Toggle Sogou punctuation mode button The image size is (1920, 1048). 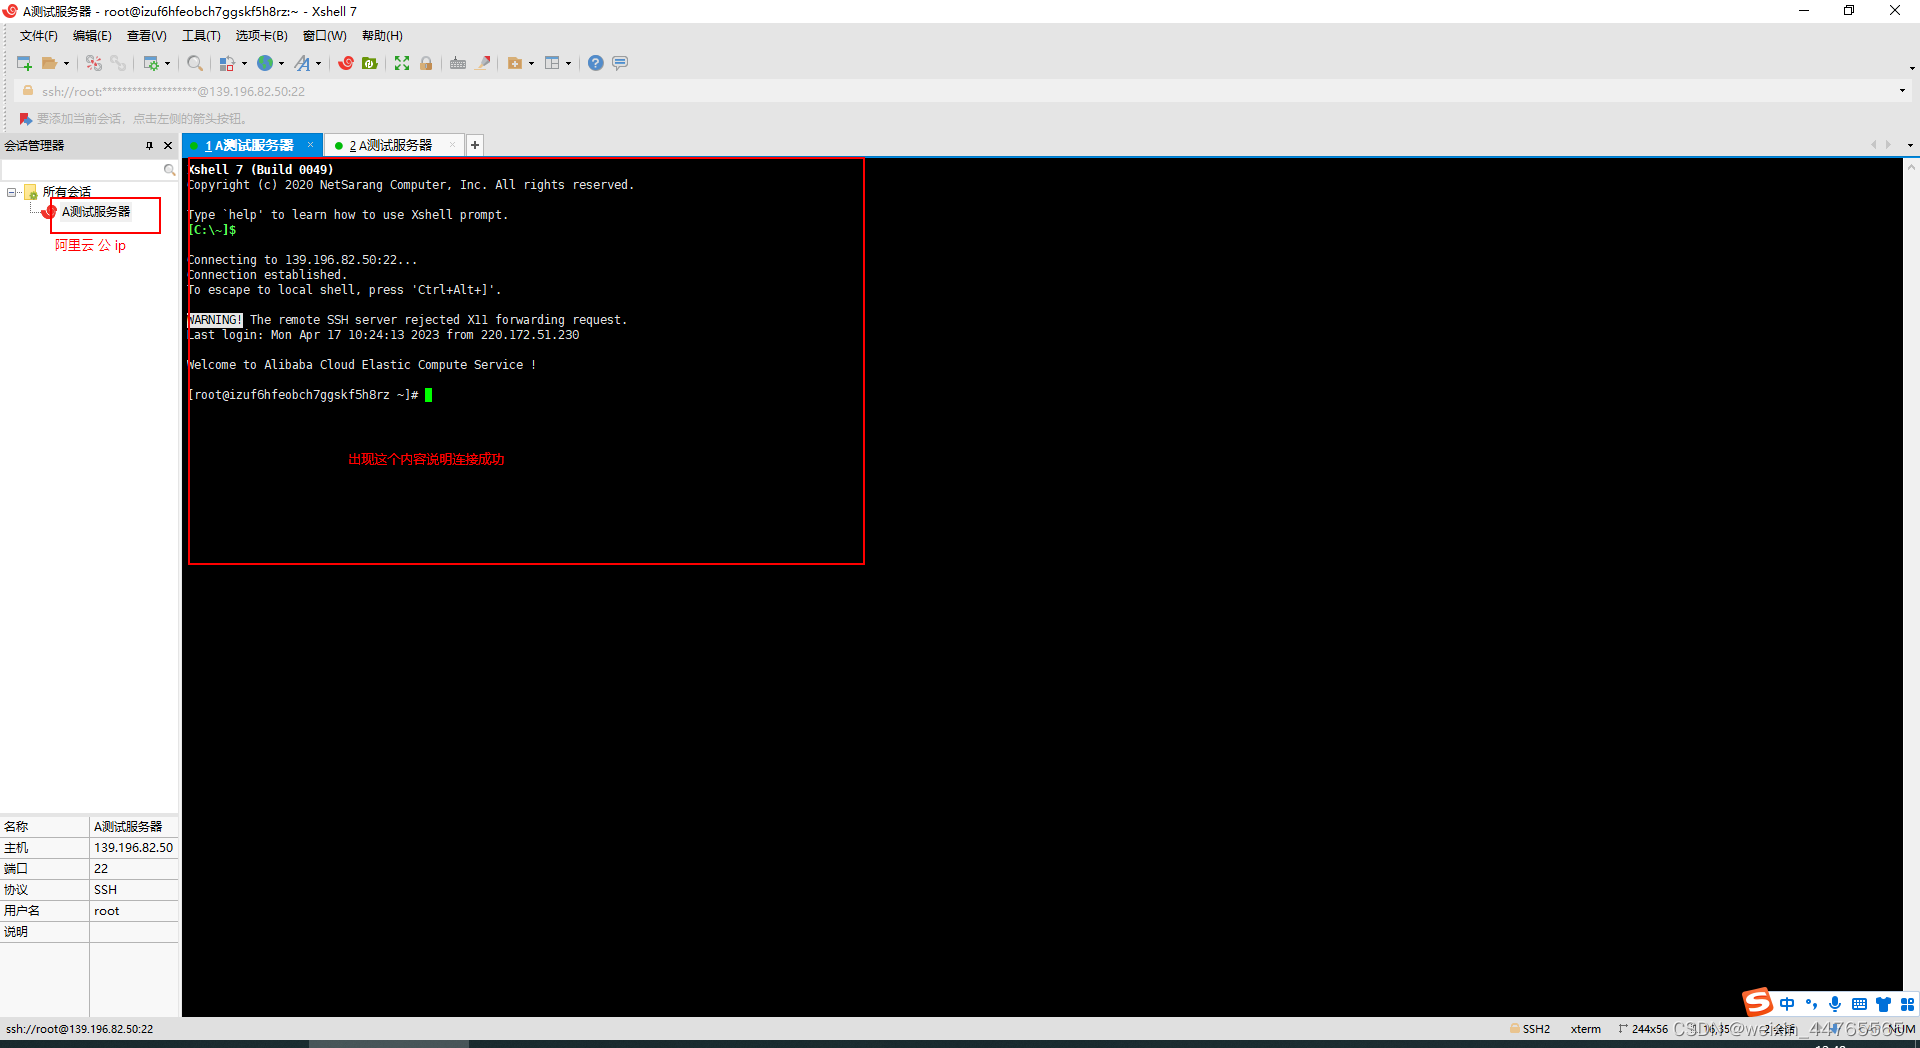(x=1811, y=1004)
